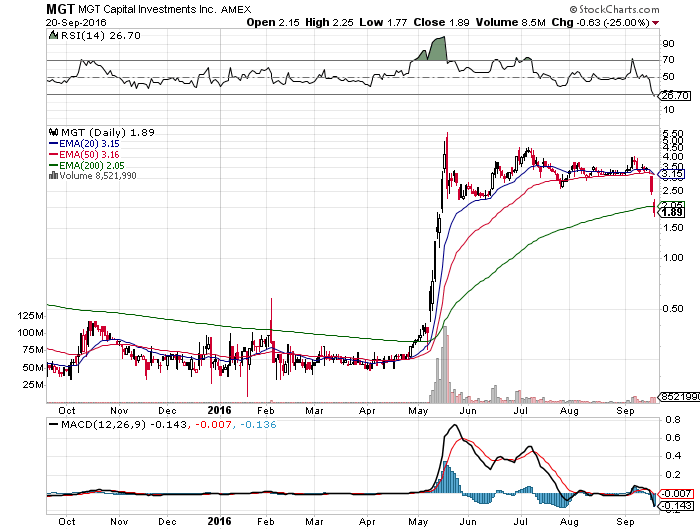Click the 70 overbought level label on RSI axis
The height and width of the screenshot is (530, 700).
pos(668,60)
